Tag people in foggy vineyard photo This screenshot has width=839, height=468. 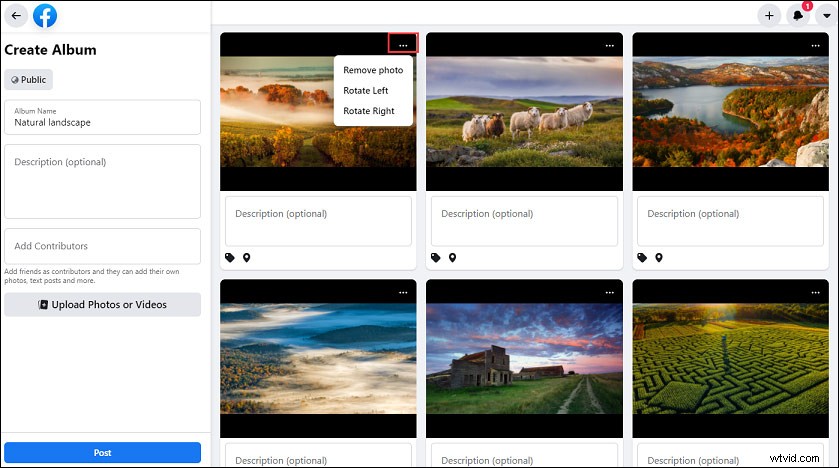tap(230, 258)
